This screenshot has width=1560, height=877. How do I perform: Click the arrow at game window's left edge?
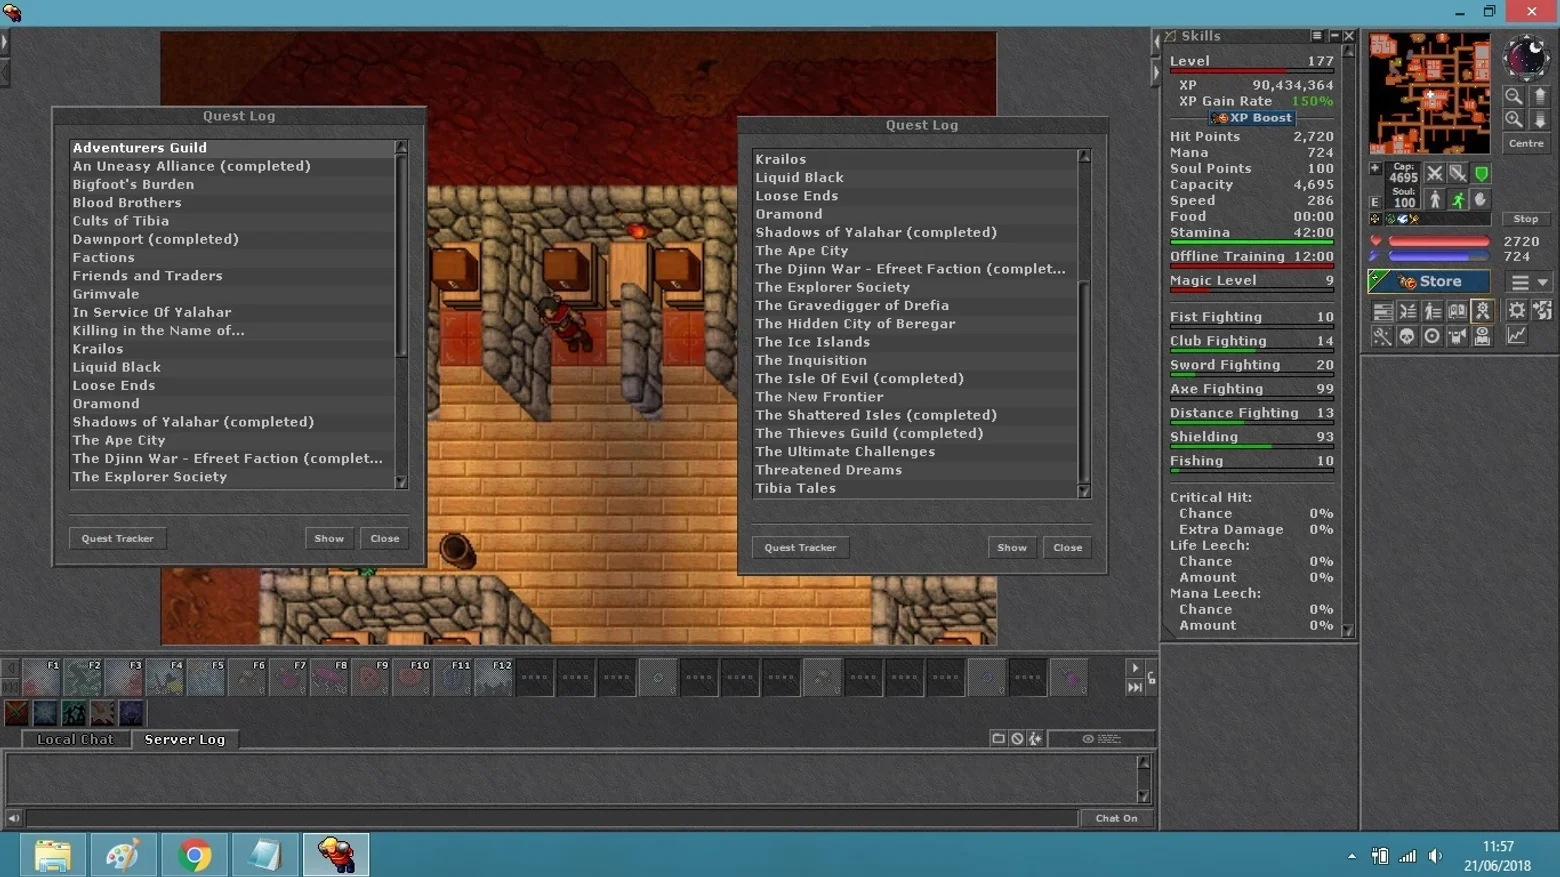coord(4,42)
